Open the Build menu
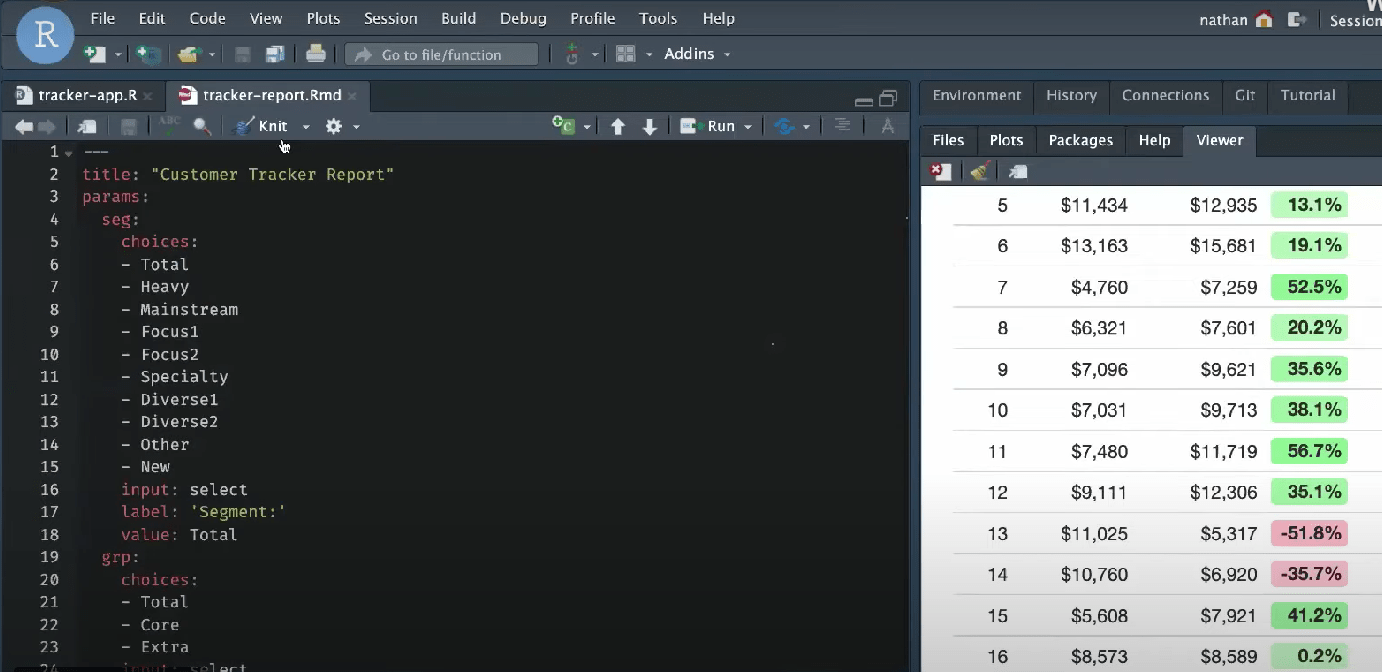This screenshot has width=1382, height=672. pos(459,19)
